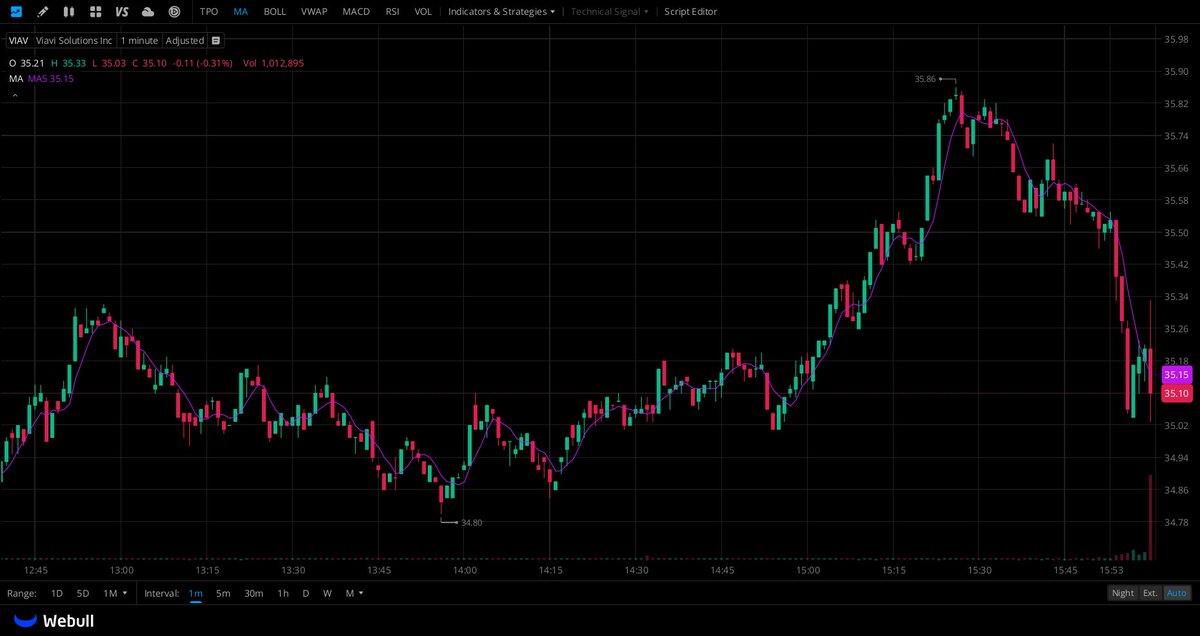Click the MA5 35.15 legend label

pyautogui.click(x=51, y=78)
